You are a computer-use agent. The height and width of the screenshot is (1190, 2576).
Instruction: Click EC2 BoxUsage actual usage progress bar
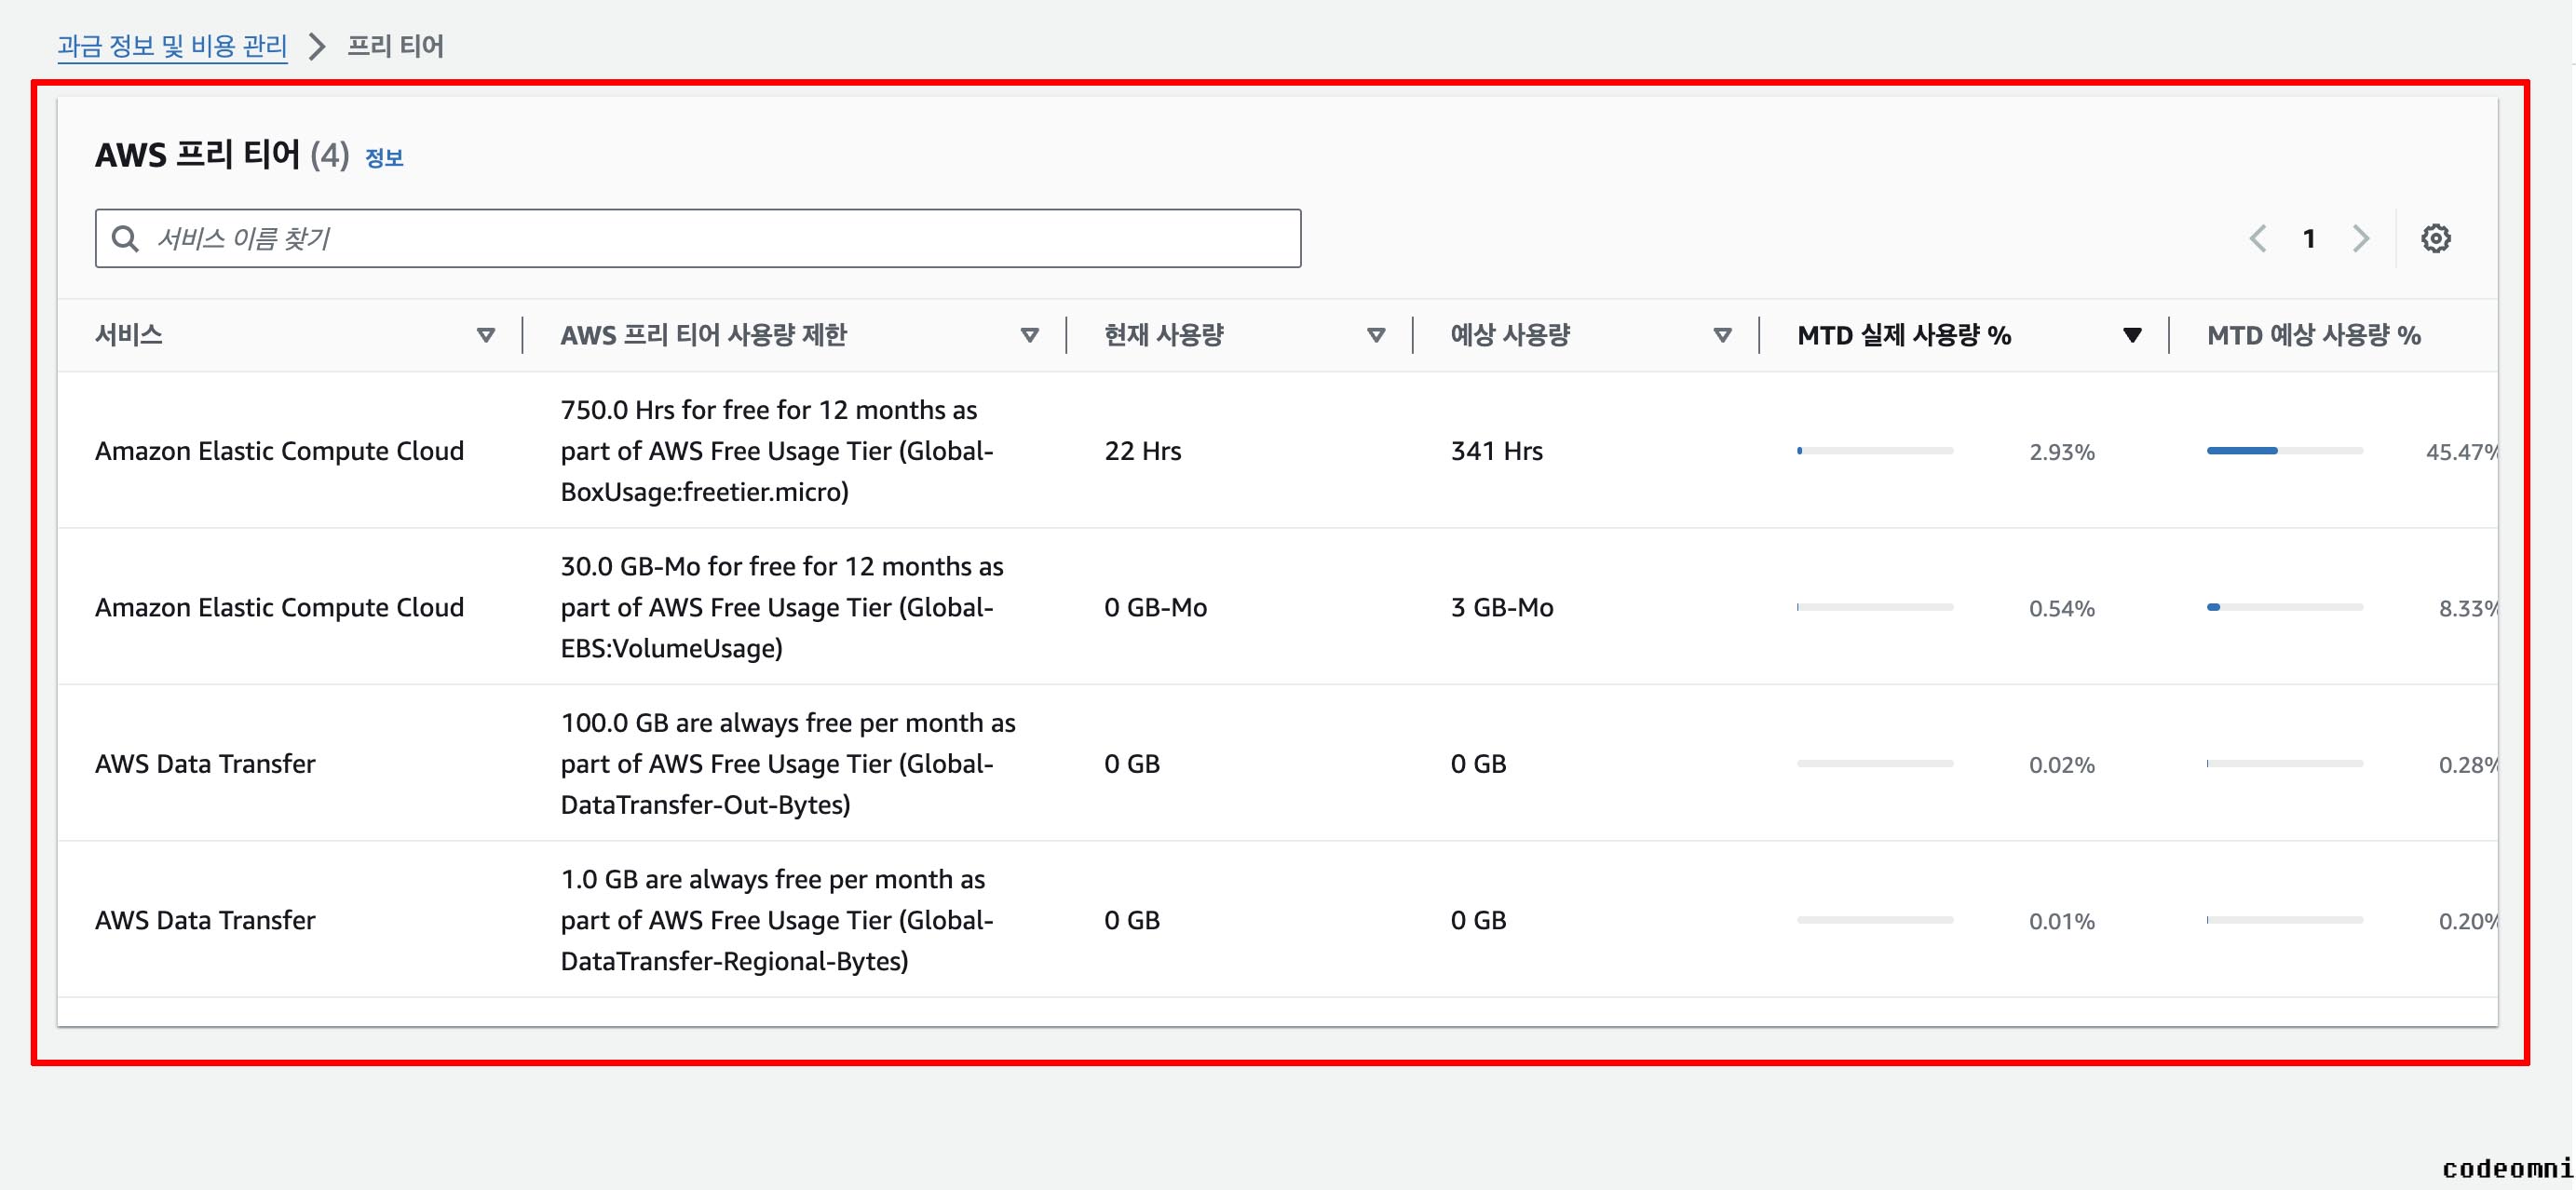pos(1874,451)
